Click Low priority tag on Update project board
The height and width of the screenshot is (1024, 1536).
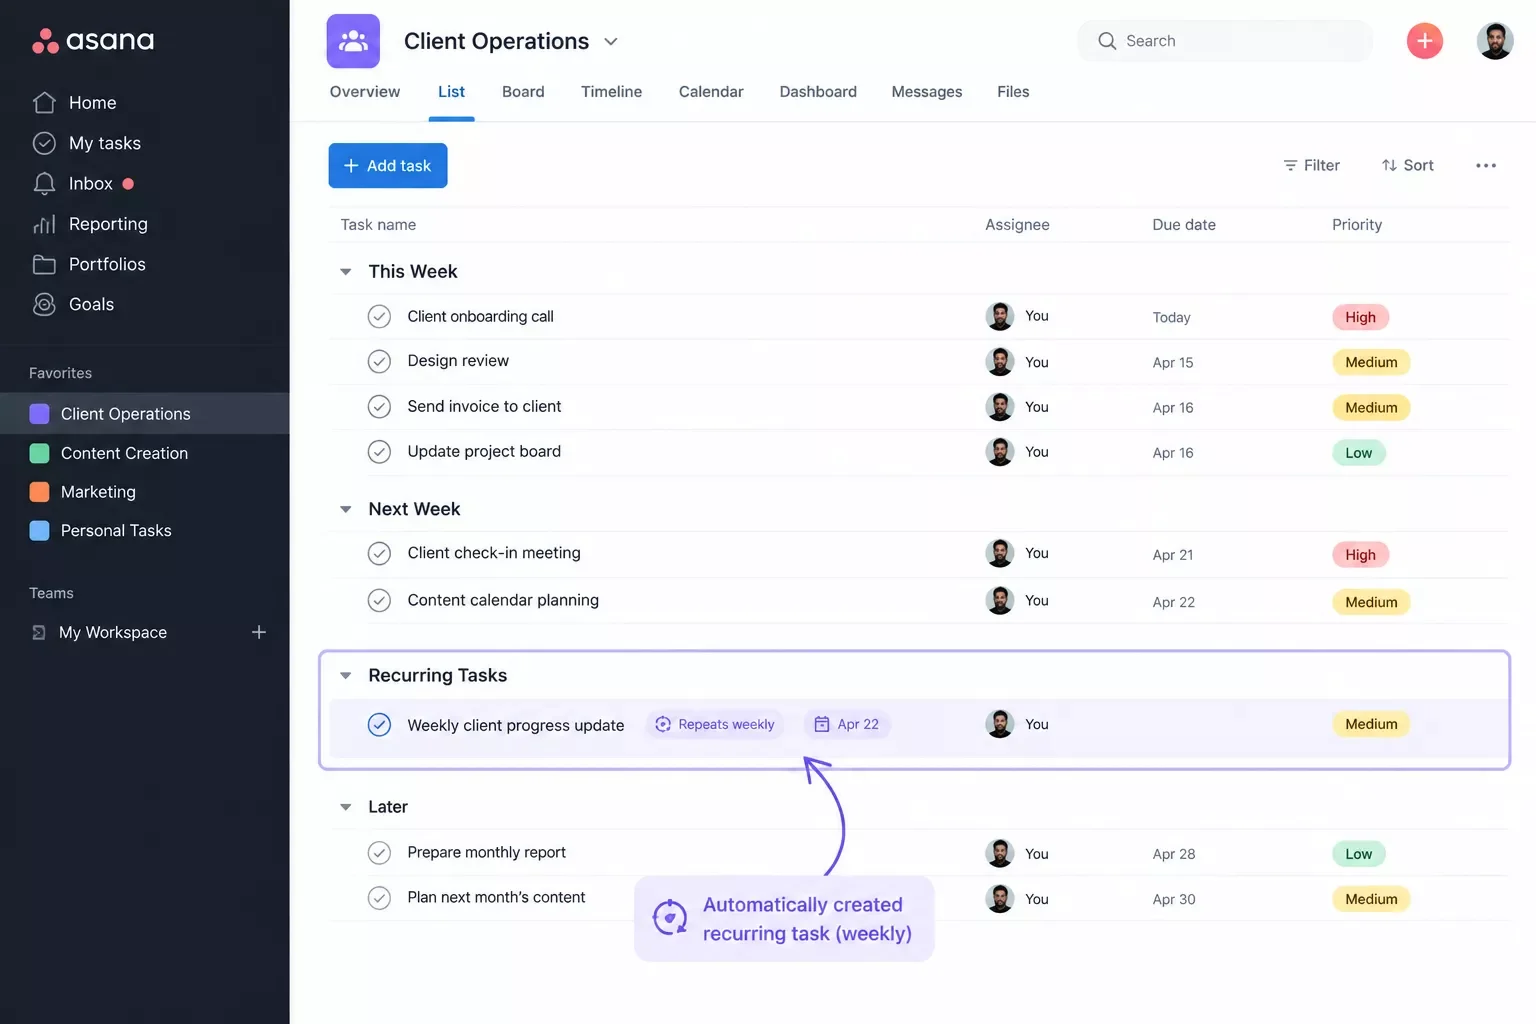(x=1358, y=453)
